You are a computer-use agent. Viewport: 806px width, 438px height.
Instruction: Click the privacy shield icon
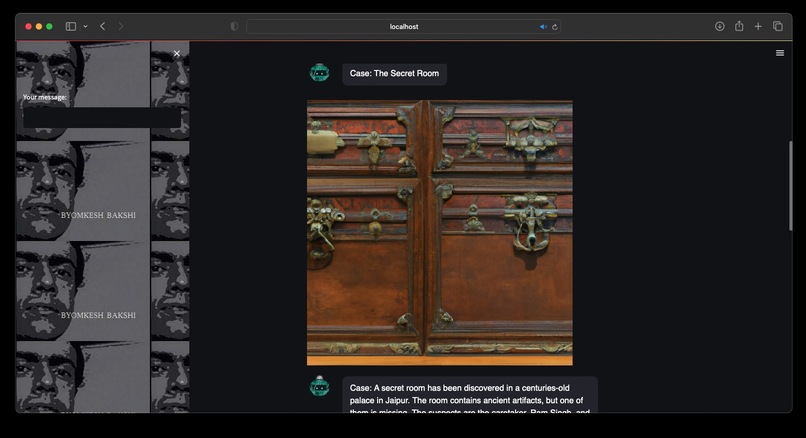234,26
